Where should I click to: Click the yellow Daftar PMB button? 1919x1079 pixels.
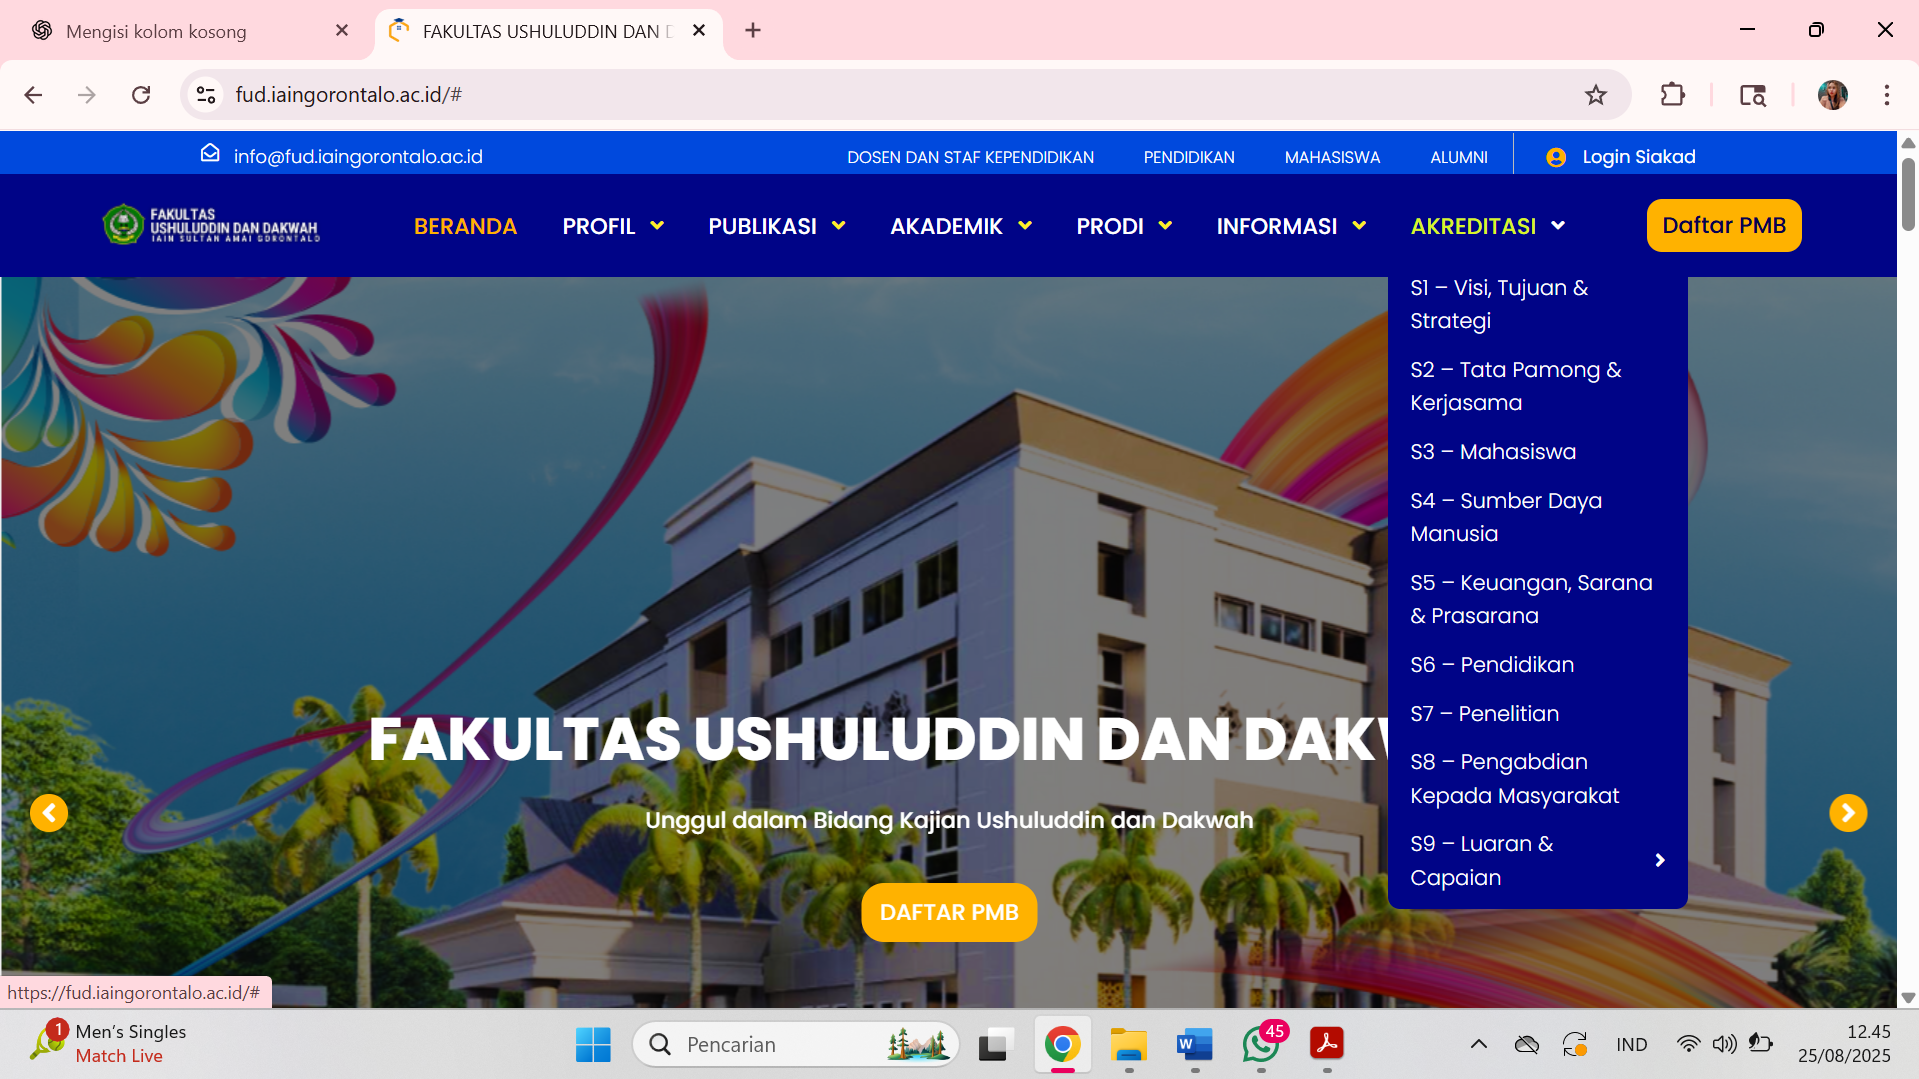[1723, 225]
